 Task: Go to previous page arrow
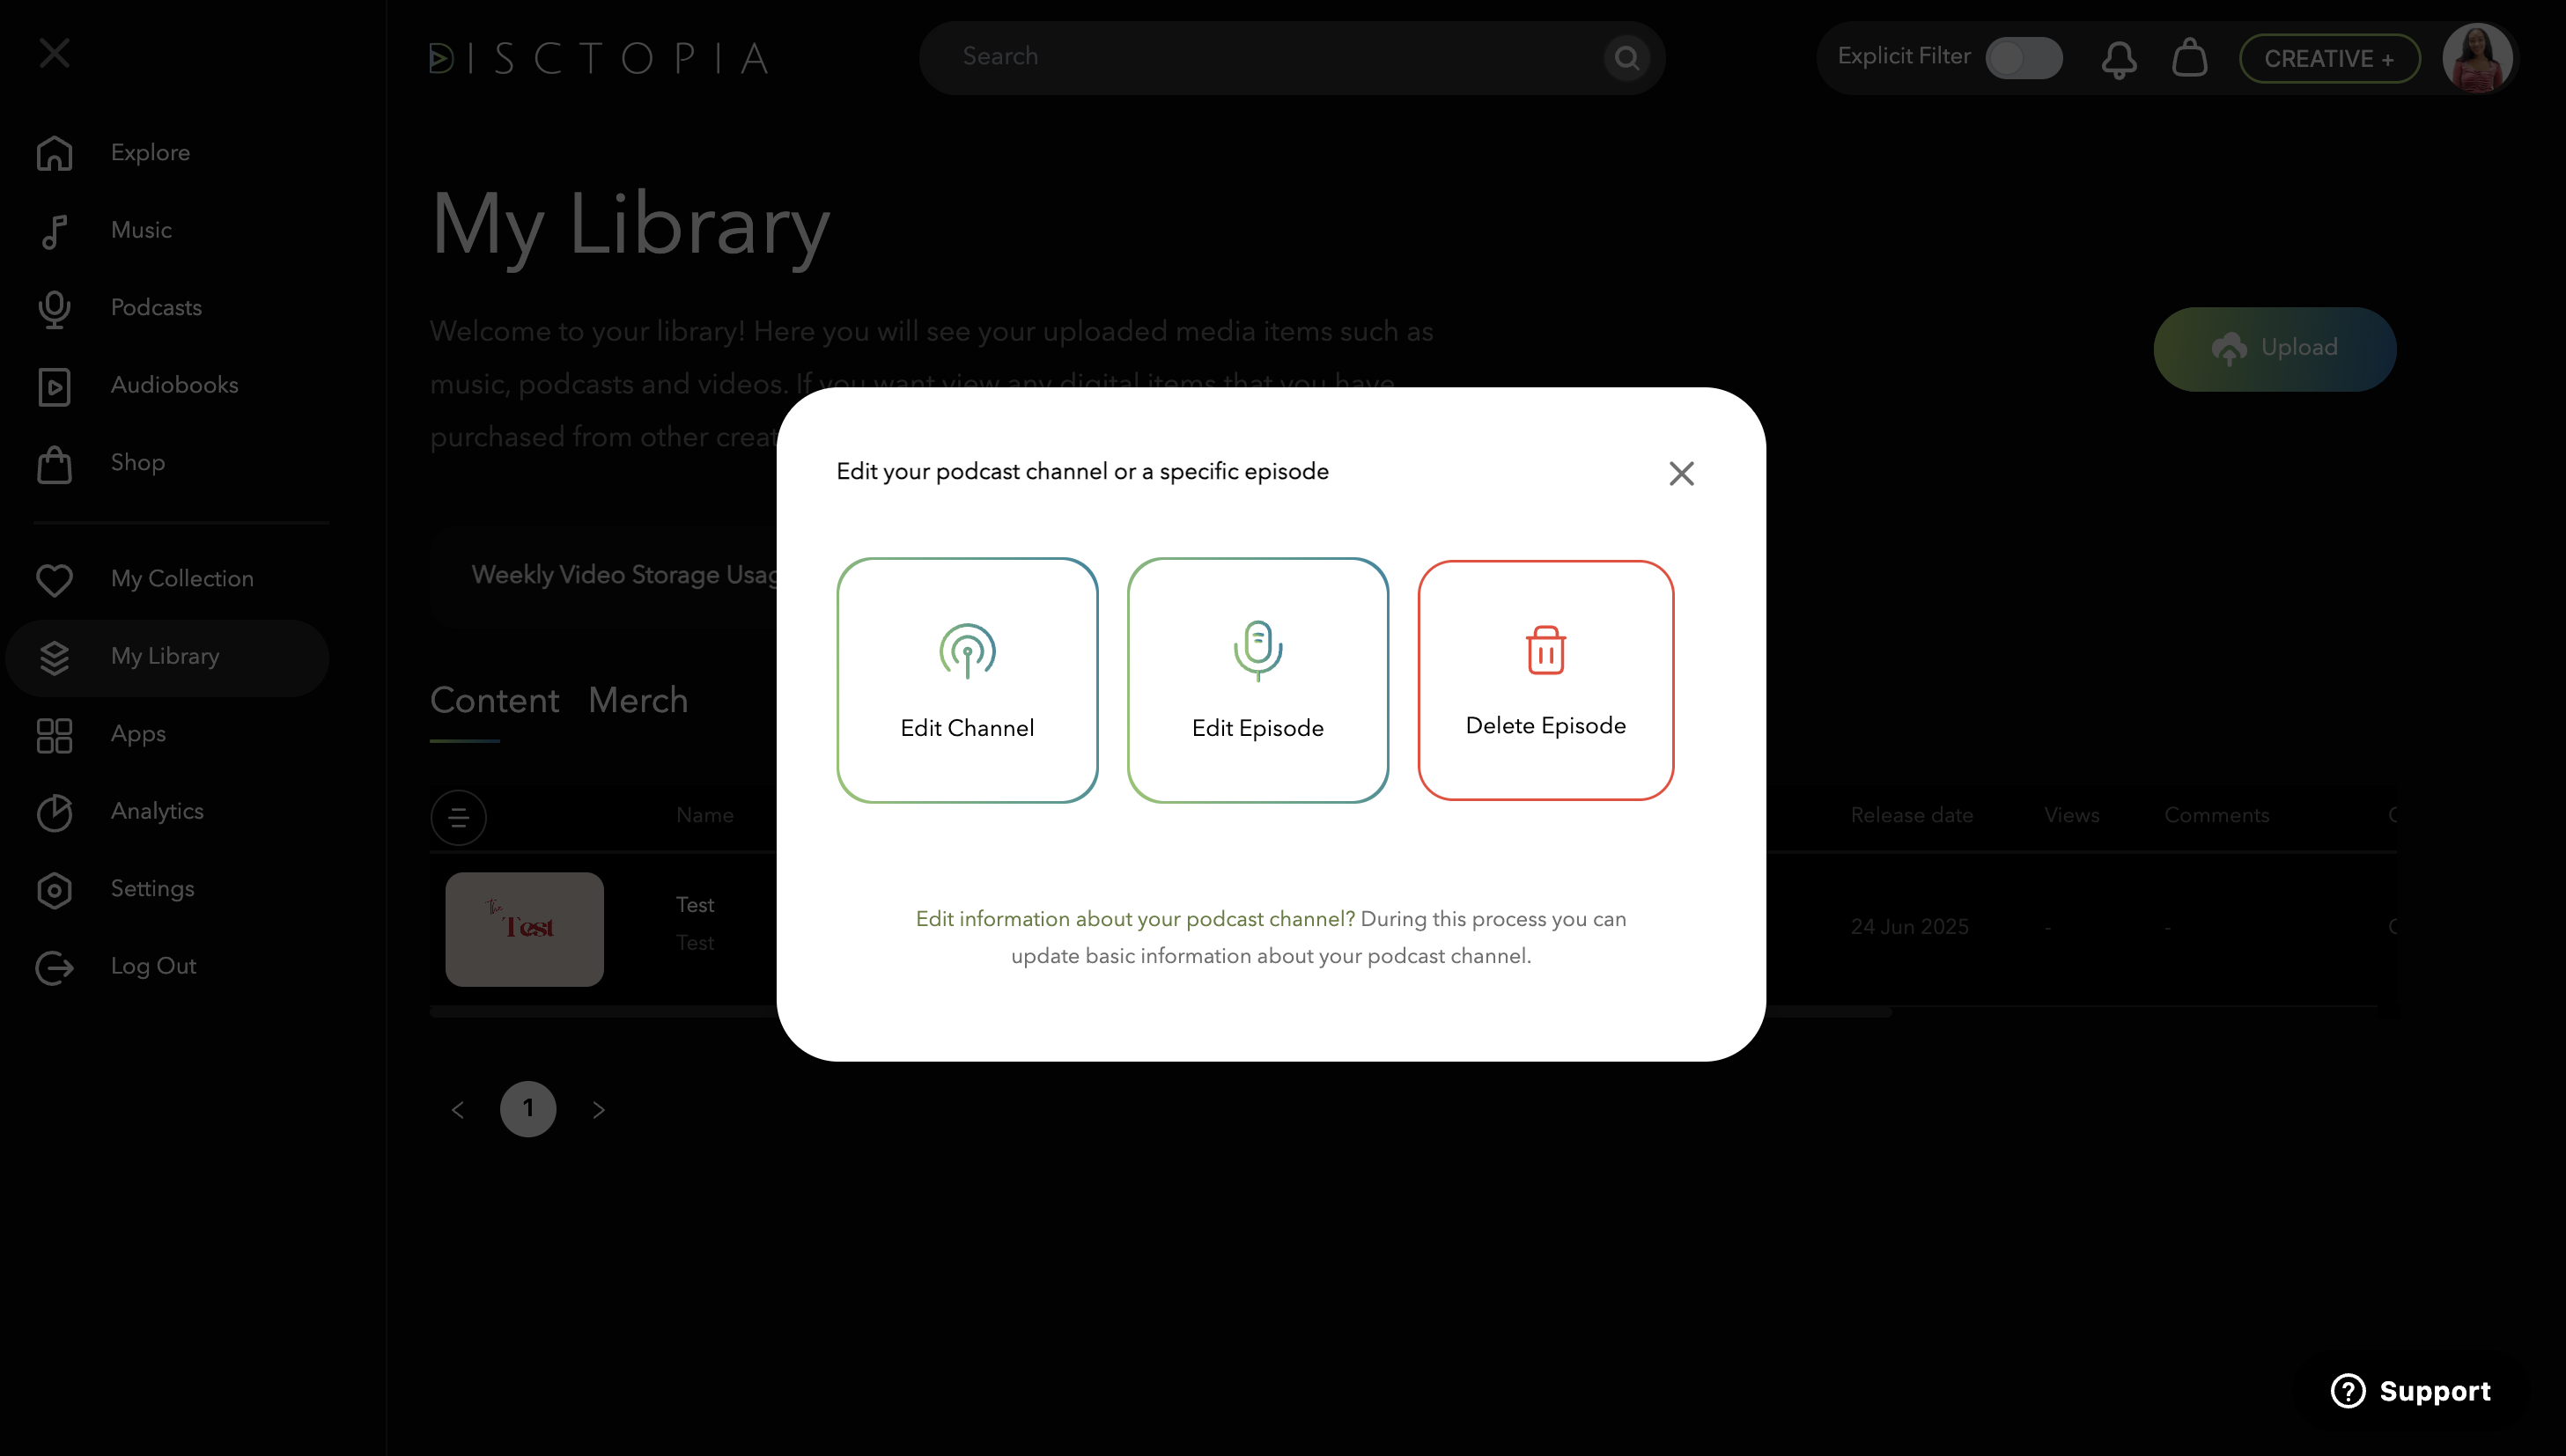[x=458, y=1109]
